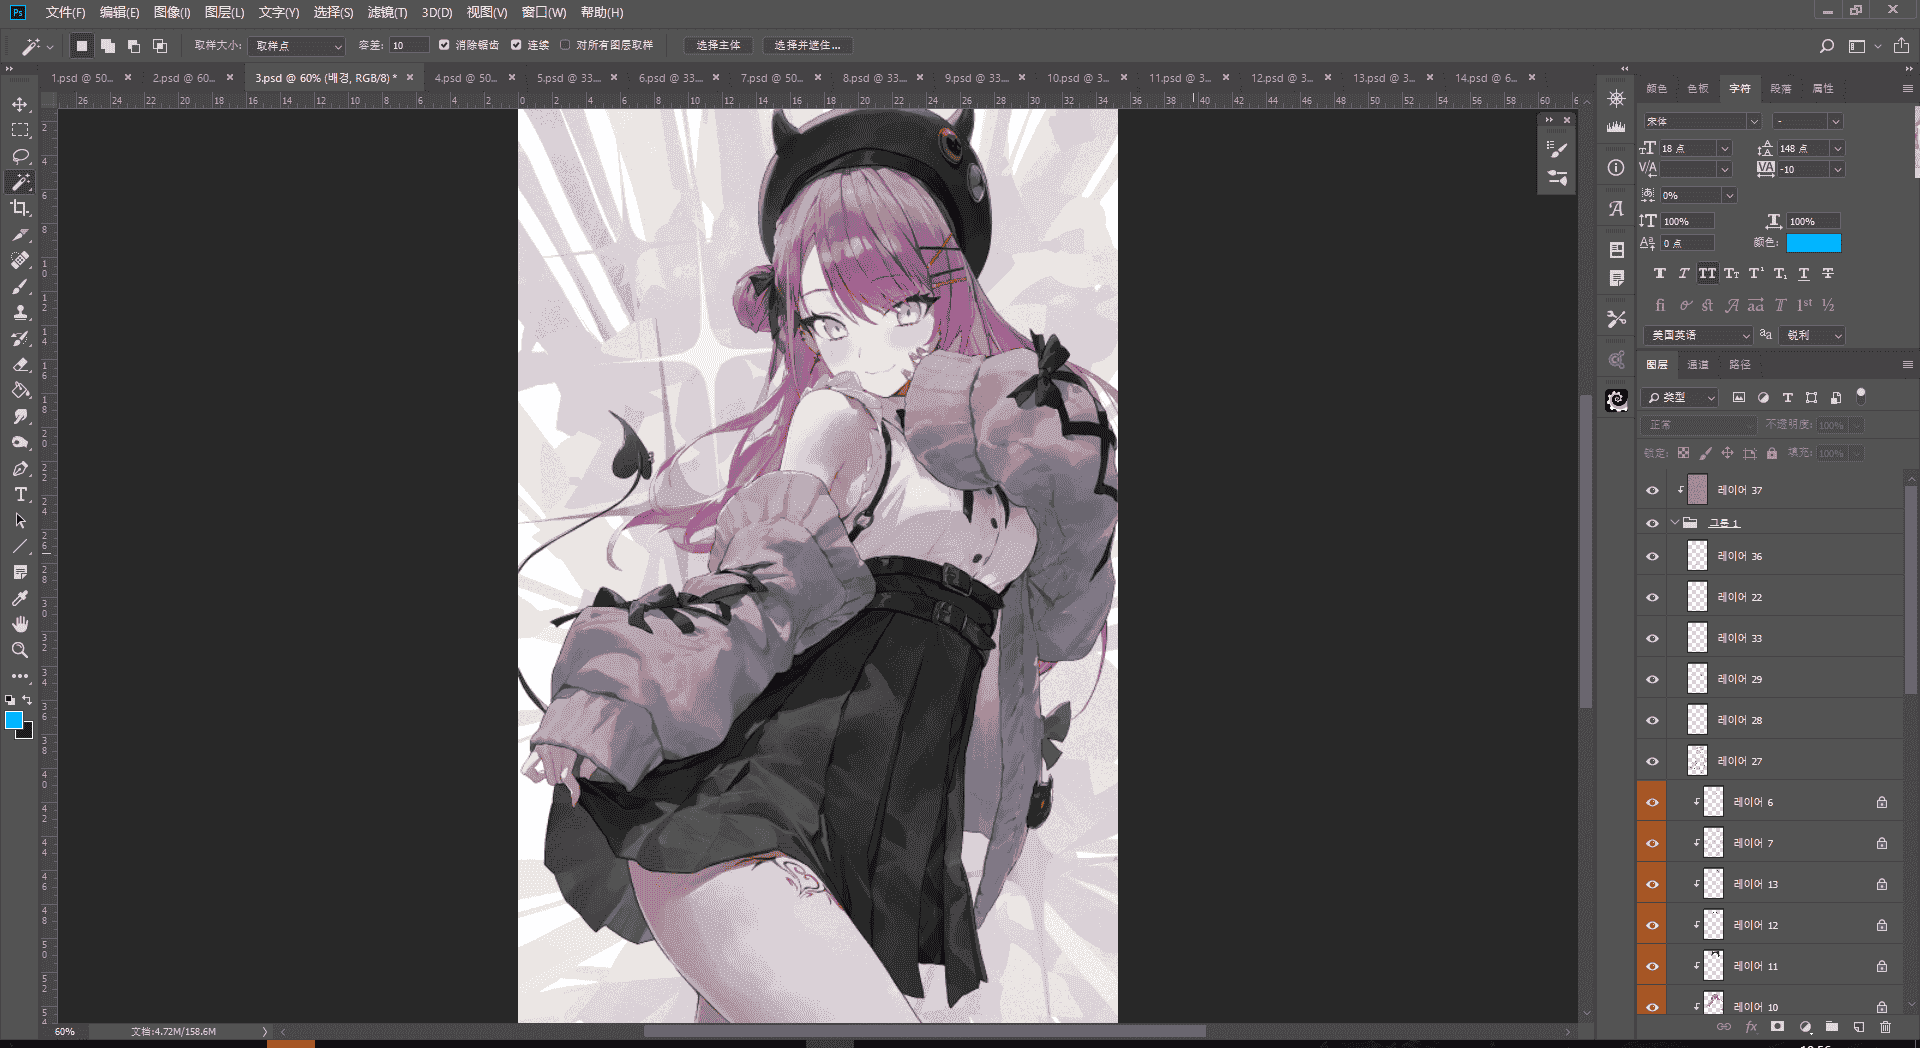Select the Horizontal Type tool
Screen dimensions: 1920x1048
pyautogui.click(x=20, y=495)
